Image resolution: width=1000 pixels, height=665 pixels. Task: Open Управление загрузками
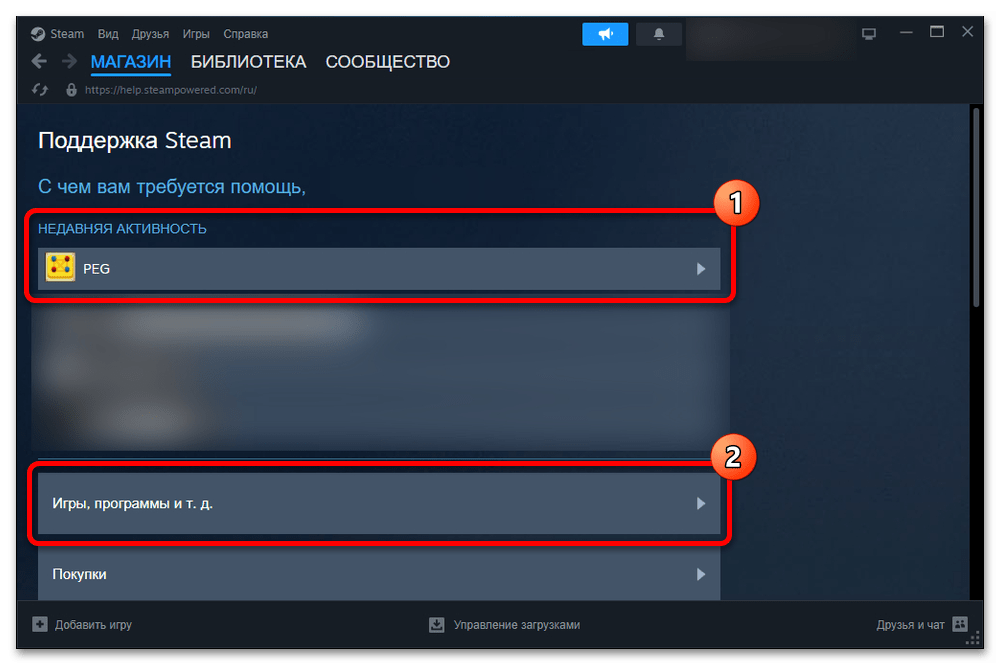pyautogui.click(x=517, y=624)
